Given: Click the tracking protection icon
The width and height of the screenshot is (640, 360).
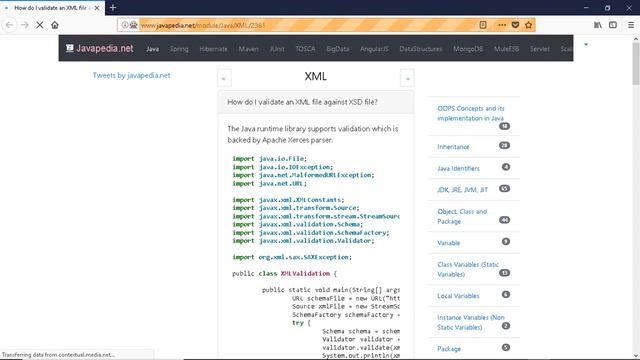Looking at the screenshot, I should pyautogui.click(x=133, y=25).
